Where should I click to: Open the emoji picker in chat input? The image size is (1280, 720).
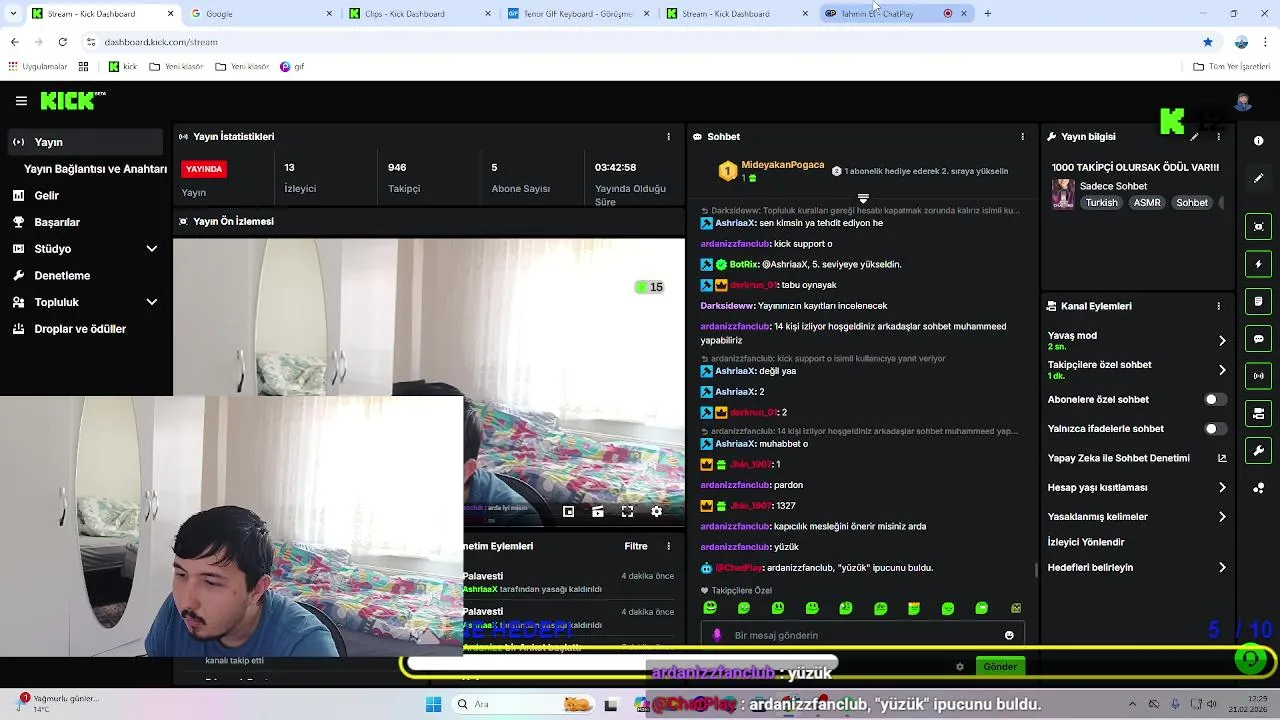tap(1009, 635)
